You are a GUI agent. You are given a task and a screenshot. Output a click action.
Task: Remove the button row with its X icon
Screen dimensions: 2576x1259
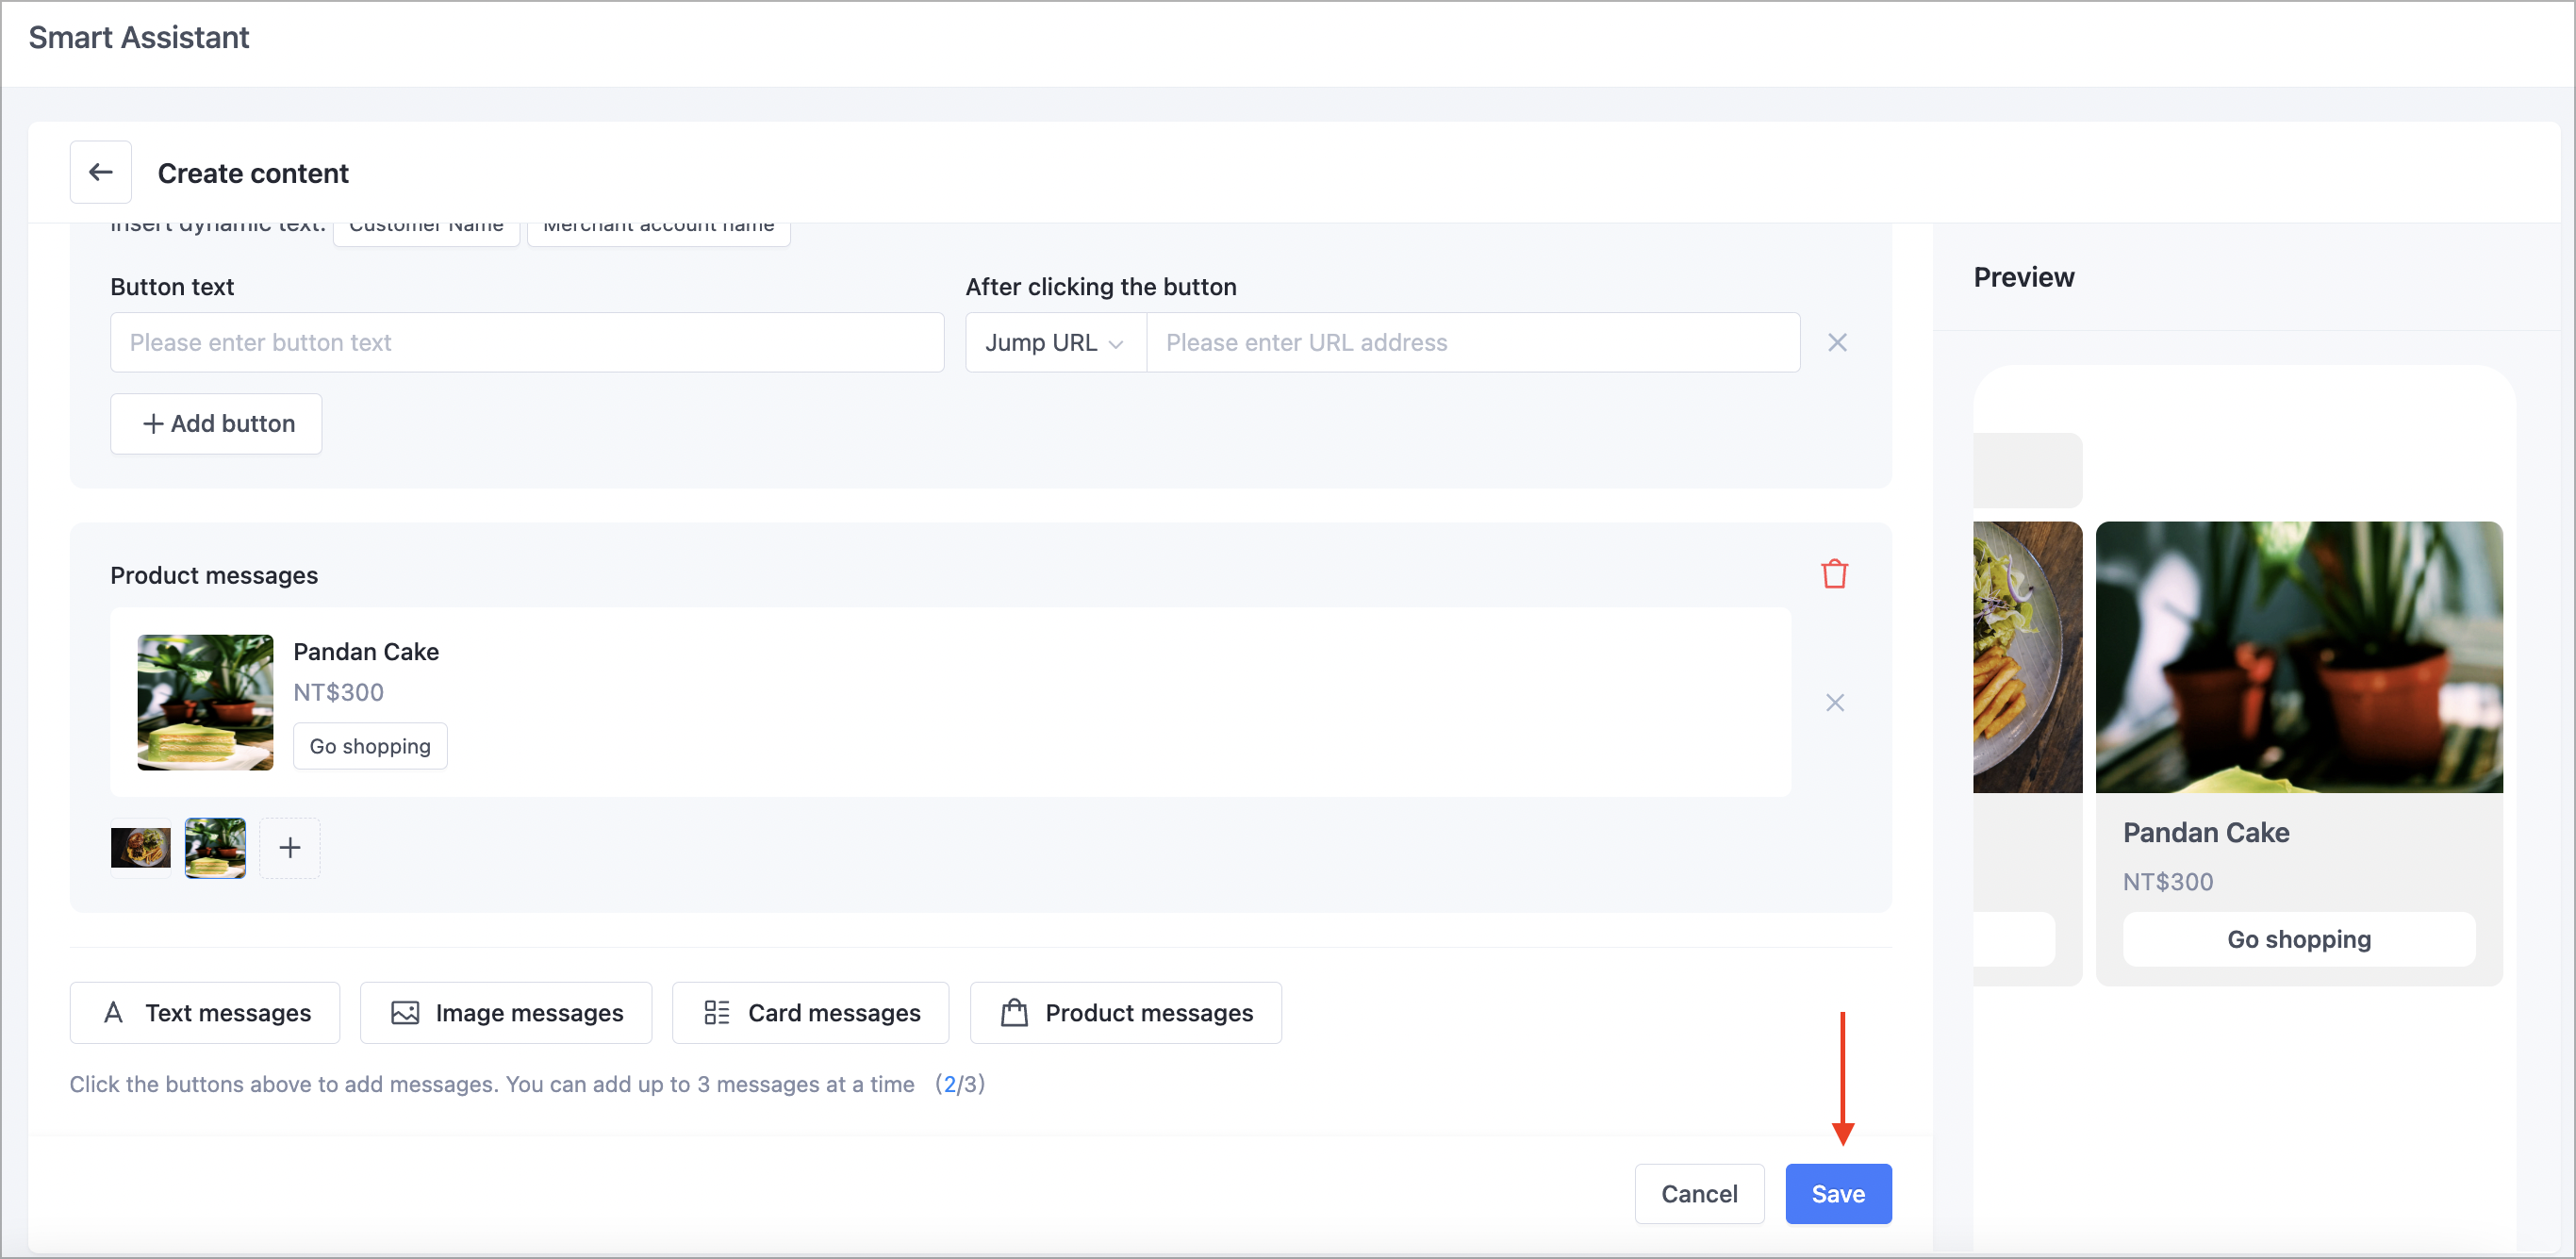coord(1837,342)
